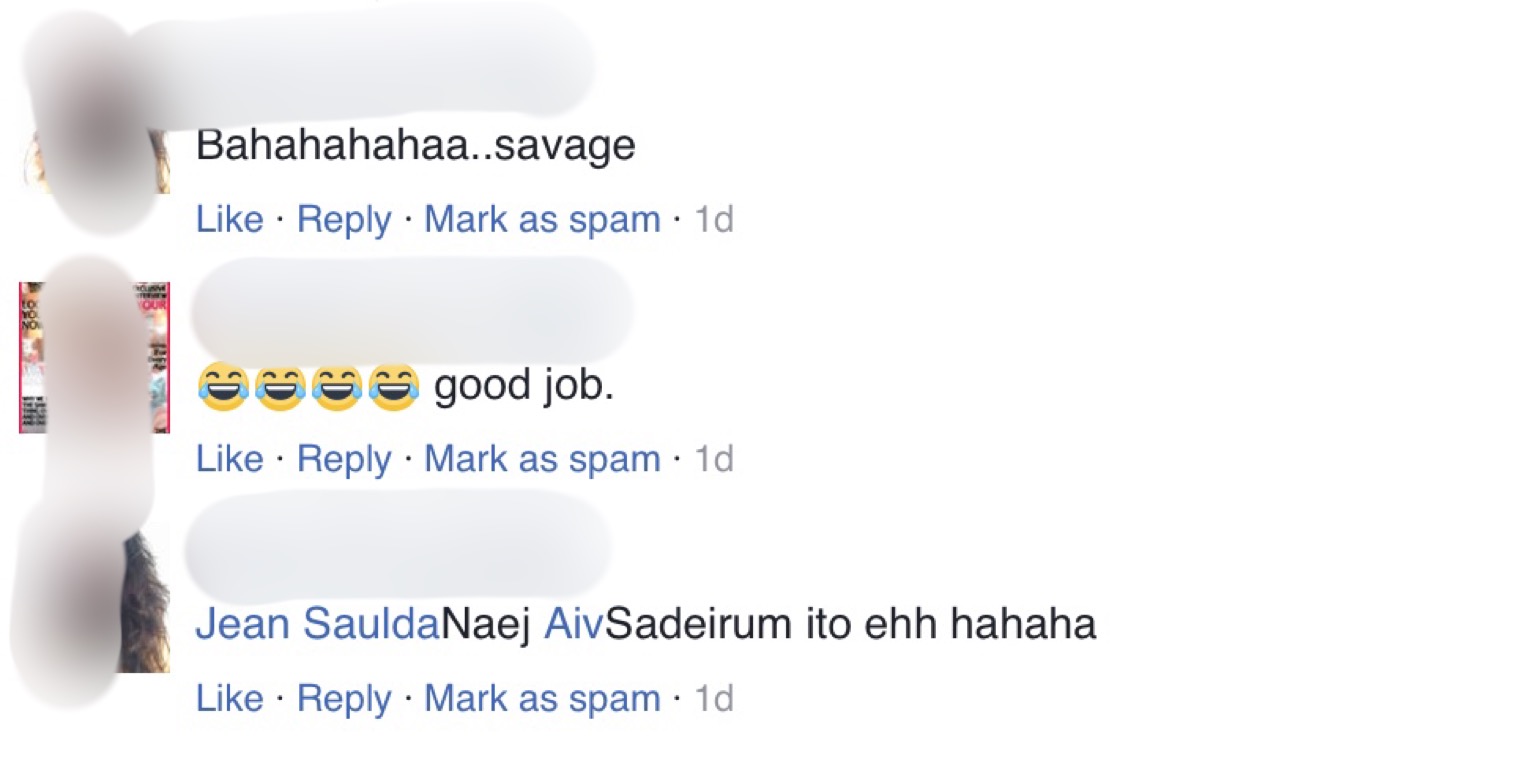This screenshot has height=766, width=1536.
Task: Mark the "Bahahahahaa..savage" comment as spam
Action: pos(542,219)
